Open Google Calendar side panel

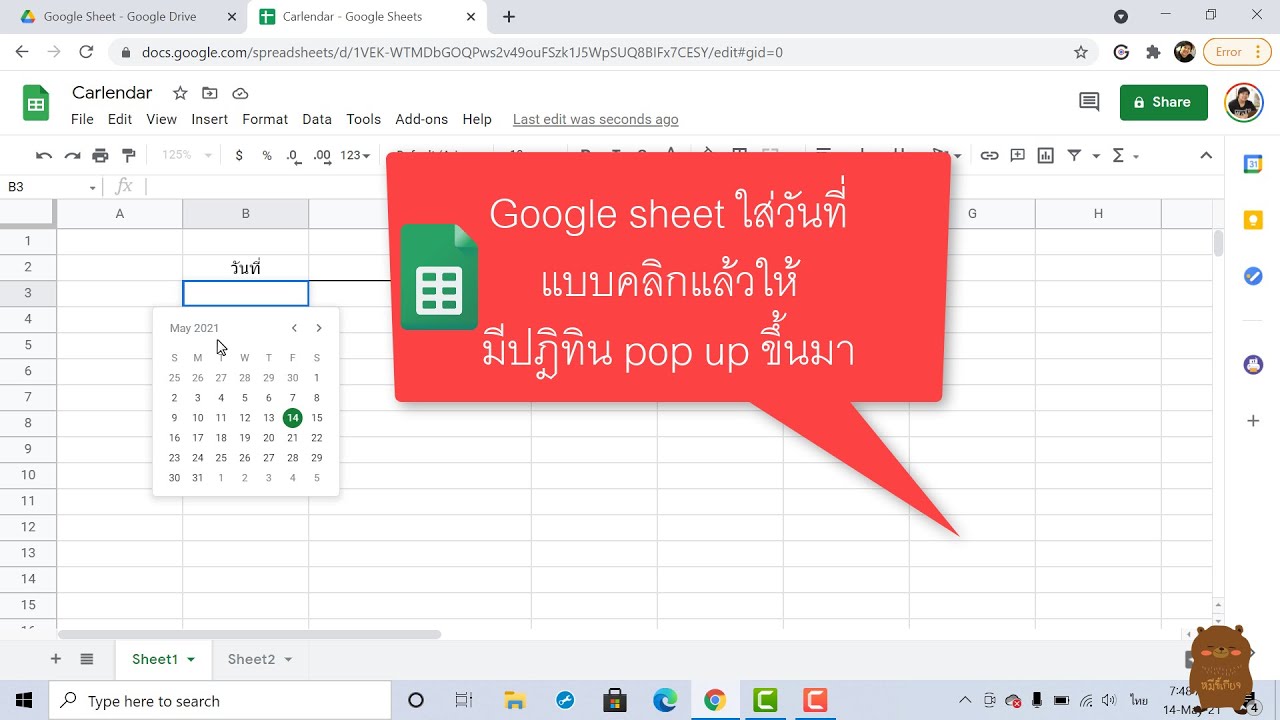pos(1253,165)
